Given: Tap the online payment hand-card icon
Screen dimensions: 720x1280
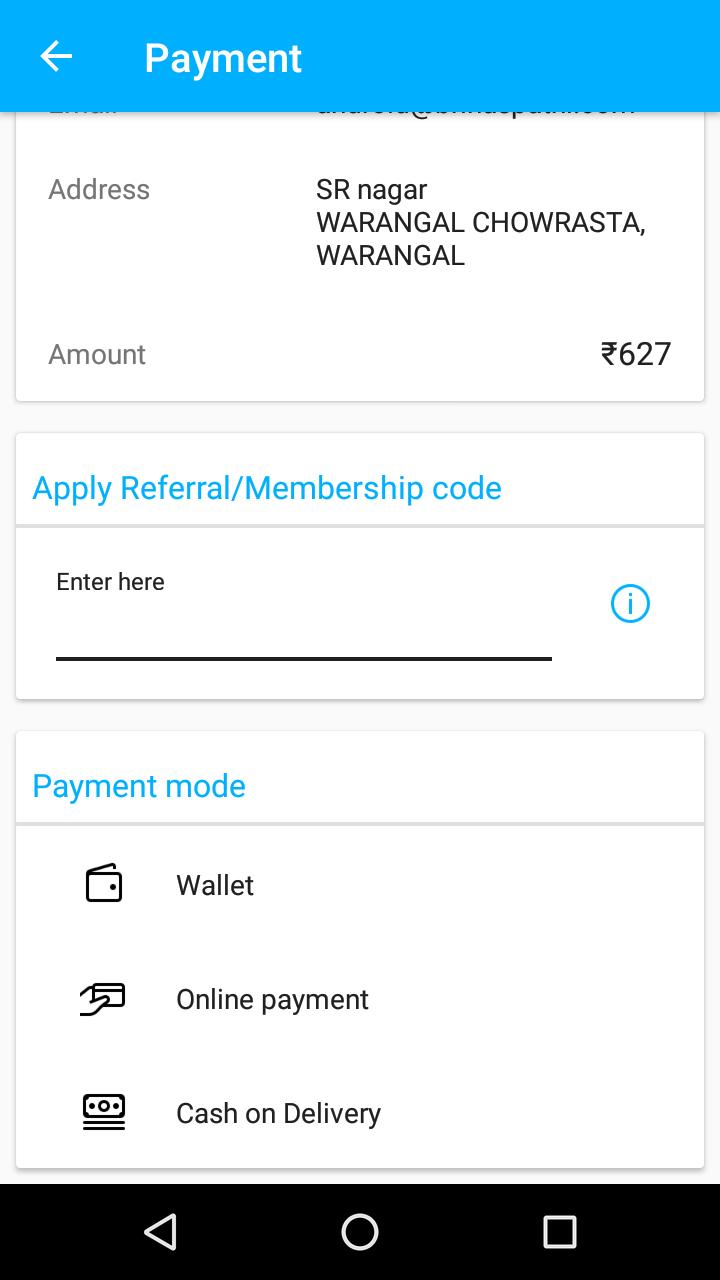Looking at the screenshot, I should pos(103,999).
